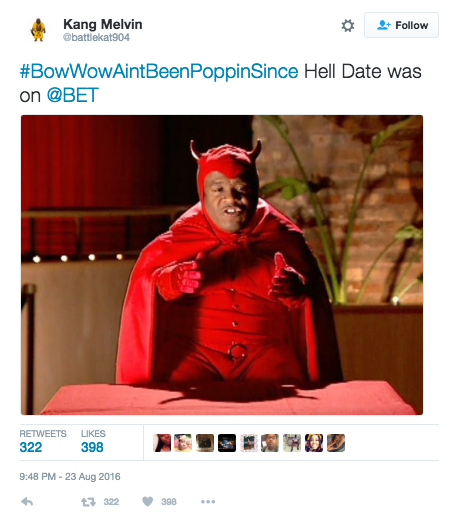Open the red devil costume image
Viewport: 455px width, 529px height.
(x=222, y=265)
